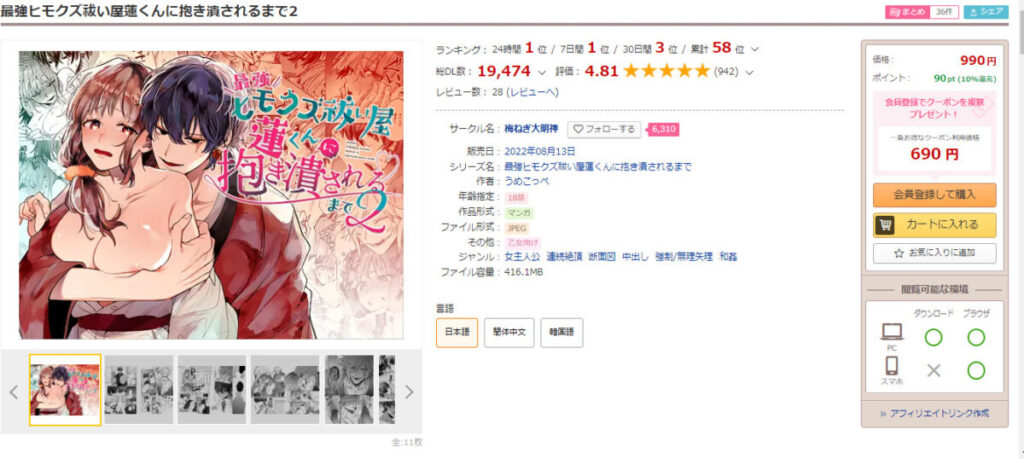Open the アフィリエイトリンク作成 link
Viewport: 1024px width, 459px height.
tap(934, 413)
